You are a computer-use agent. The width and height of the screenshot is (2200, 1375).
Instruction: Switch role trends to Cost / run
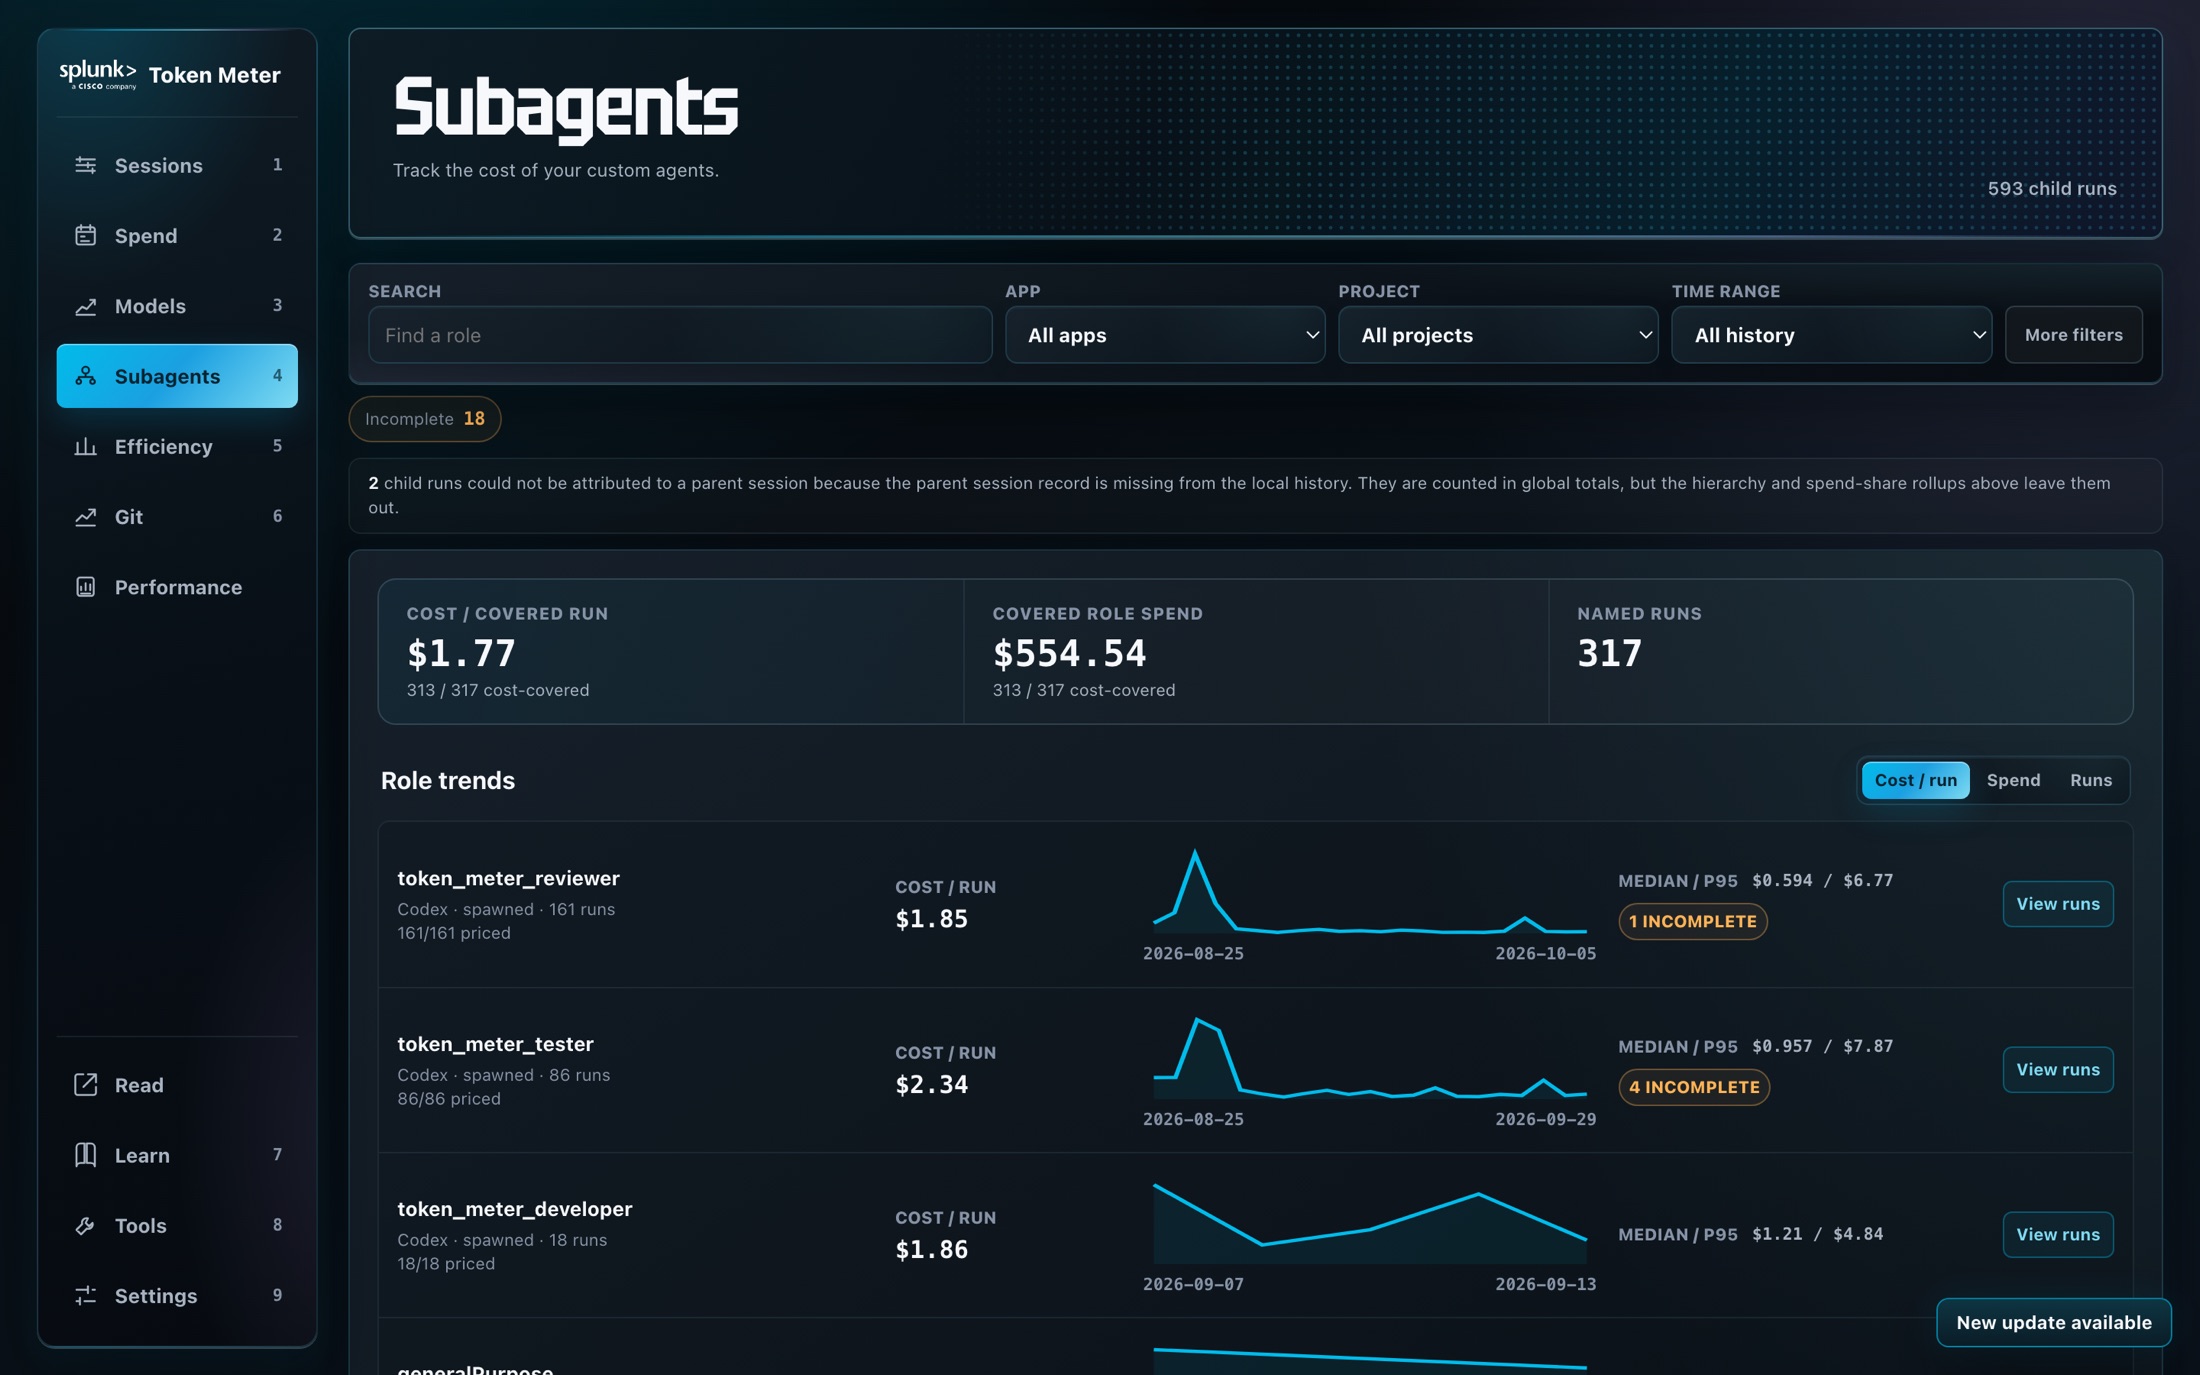point(1915,780)
